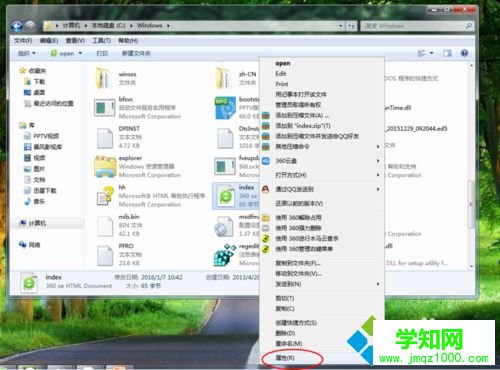Screen dimensions: 500x370
Task: Click the 360云盘 cloud icon
Action: coord(266,161)
